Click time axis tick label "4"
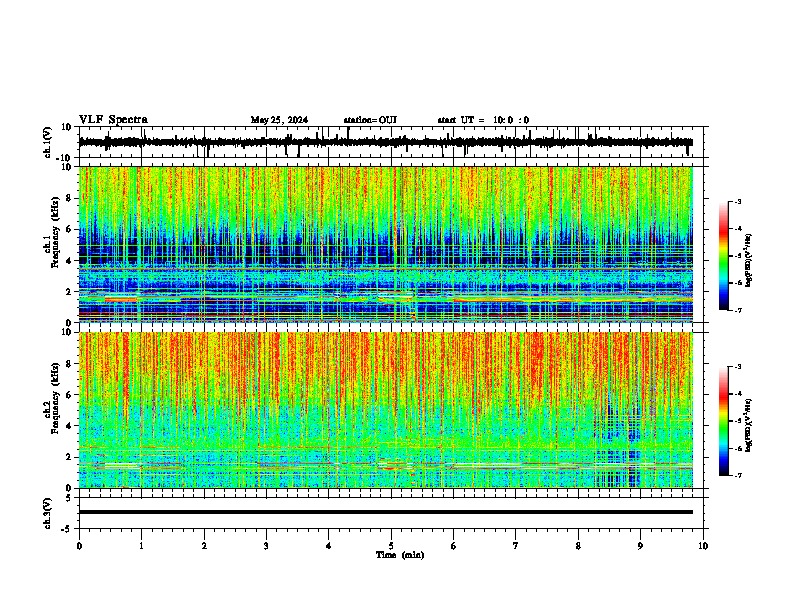792x612 pixels. [329, 546]
